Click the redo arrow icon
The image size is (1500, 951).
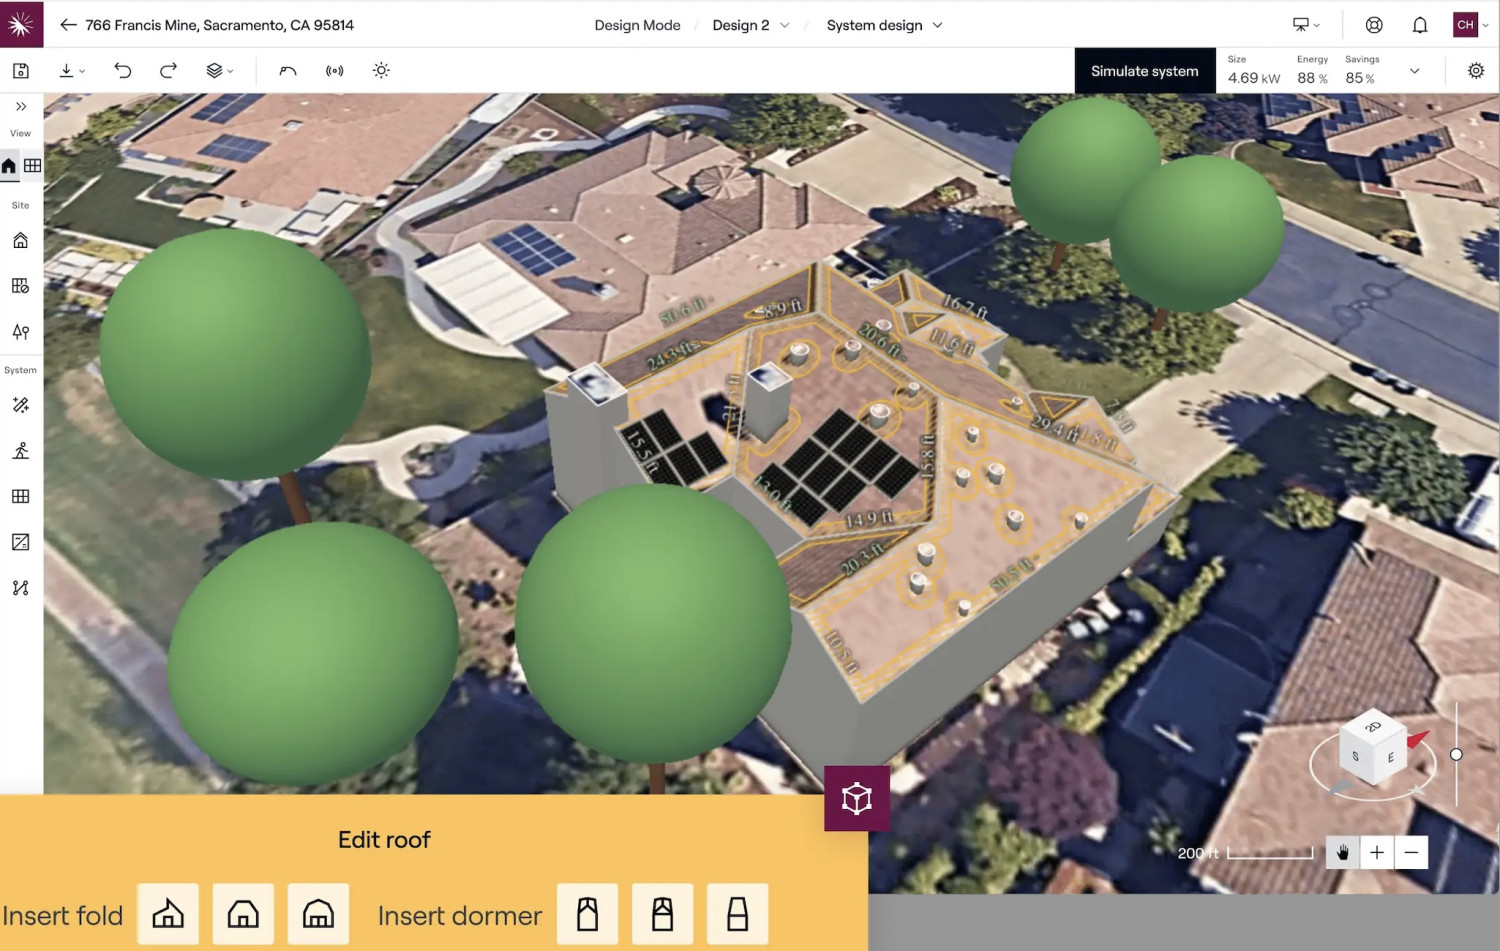(x=168, y=71)
